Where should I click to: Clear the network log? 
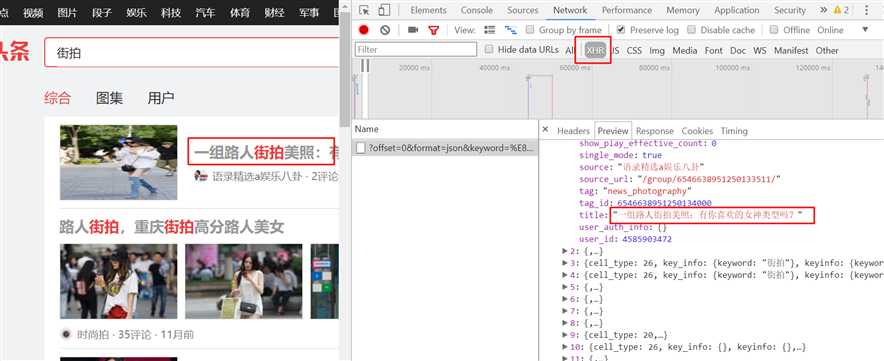tap(385, 30)
